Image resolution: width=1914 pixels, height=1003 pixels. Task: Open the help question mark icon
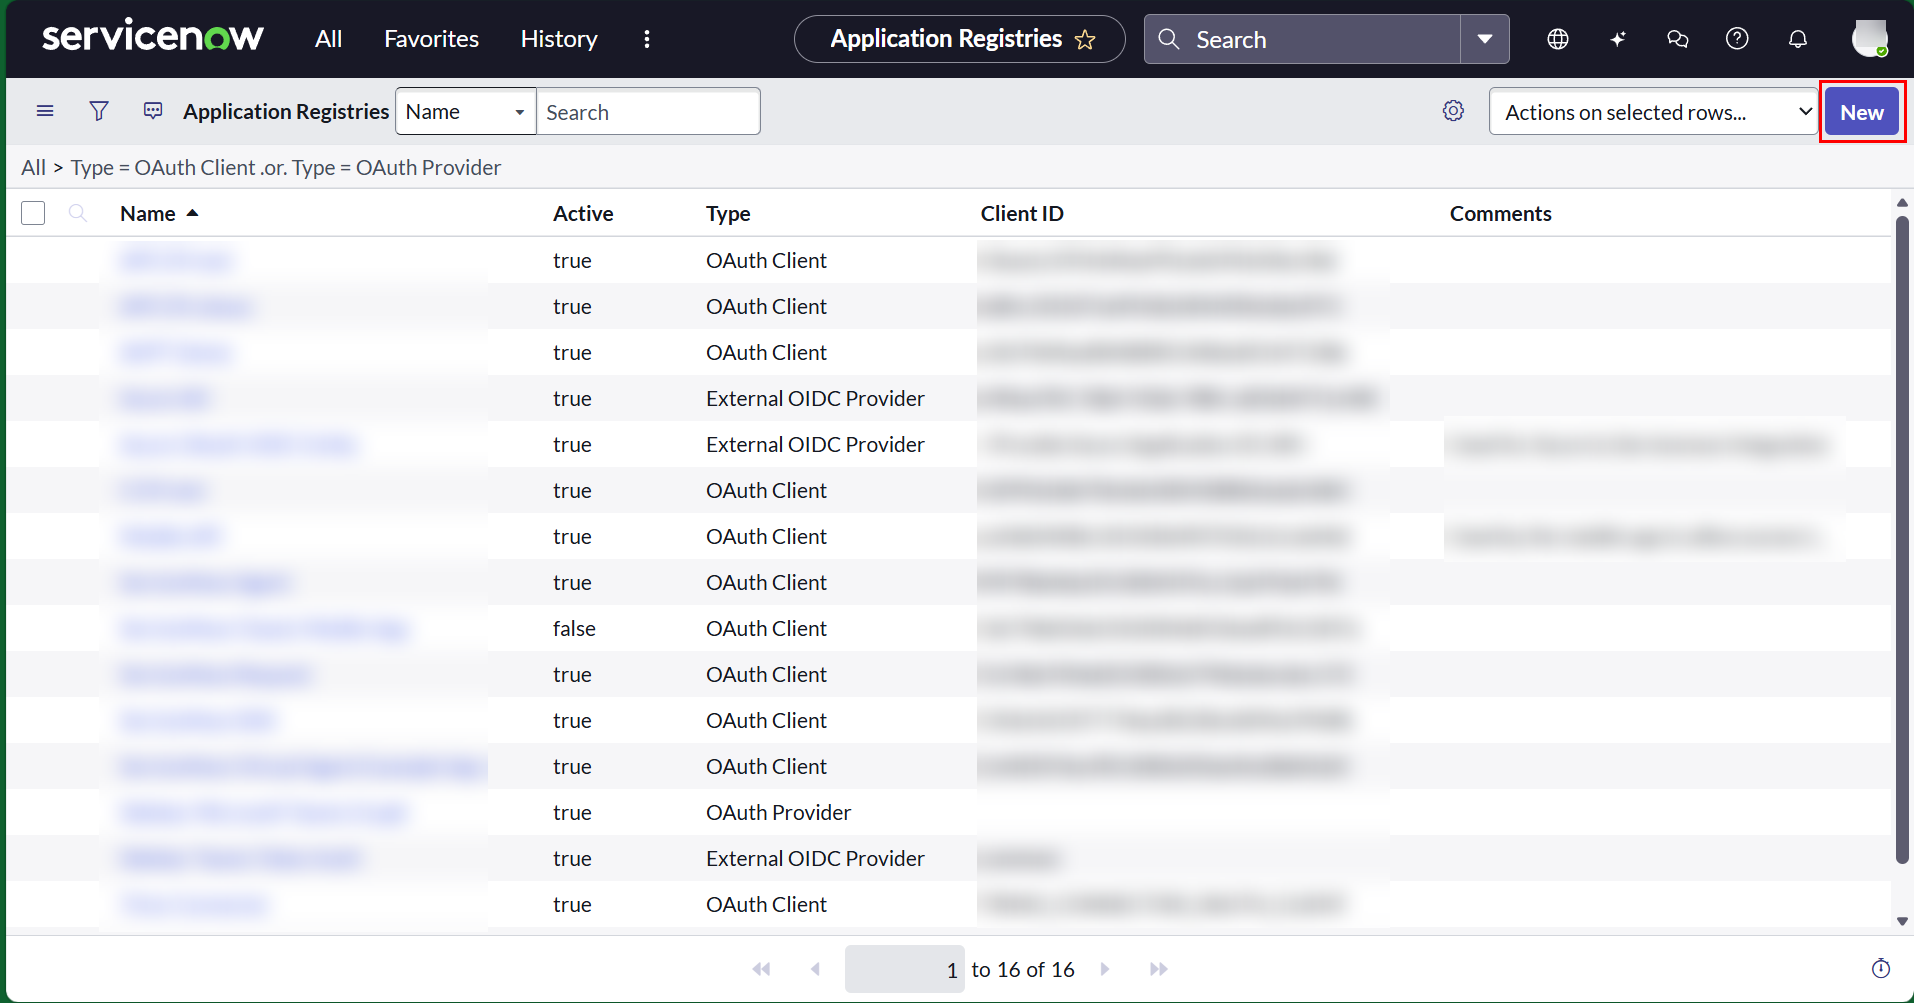coord(1738,39)
